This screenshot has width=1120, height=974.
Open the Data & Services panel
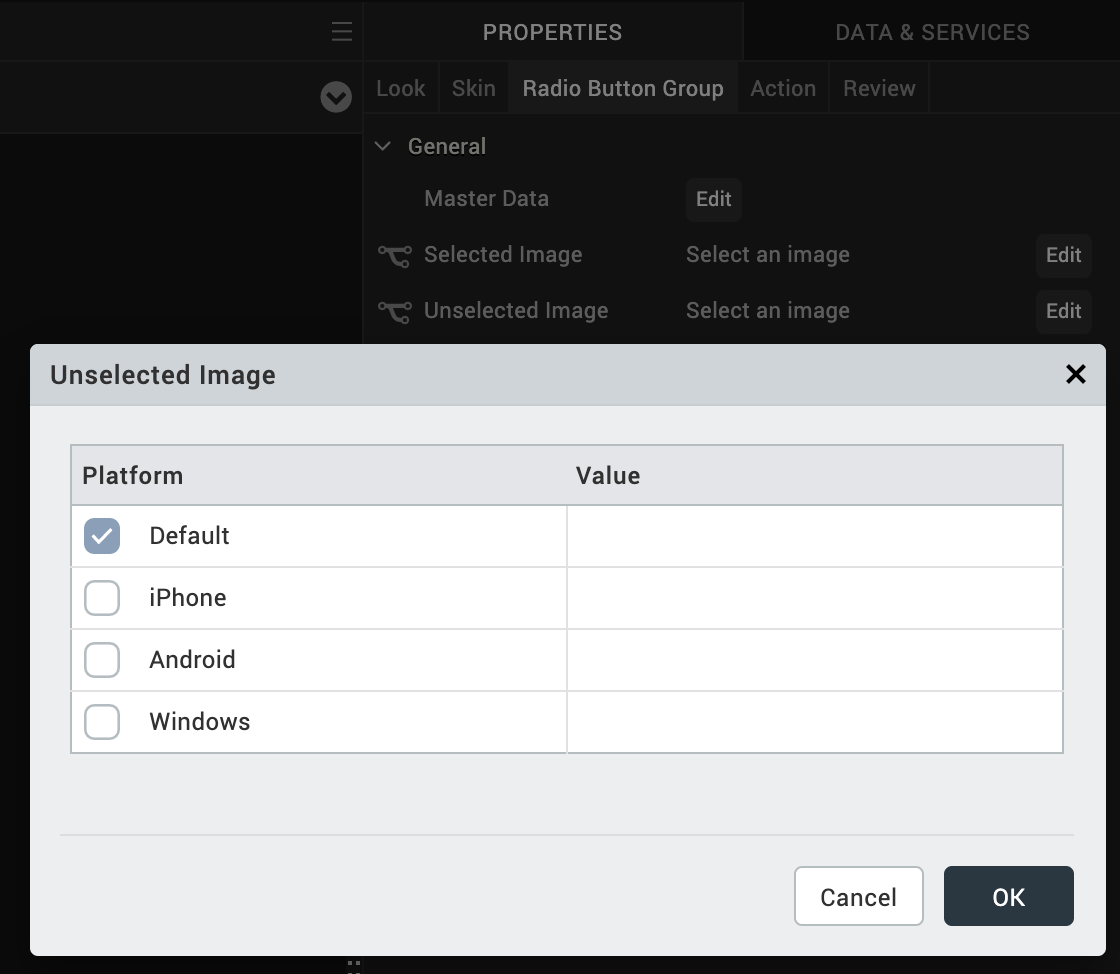click(x=932, y=32)
